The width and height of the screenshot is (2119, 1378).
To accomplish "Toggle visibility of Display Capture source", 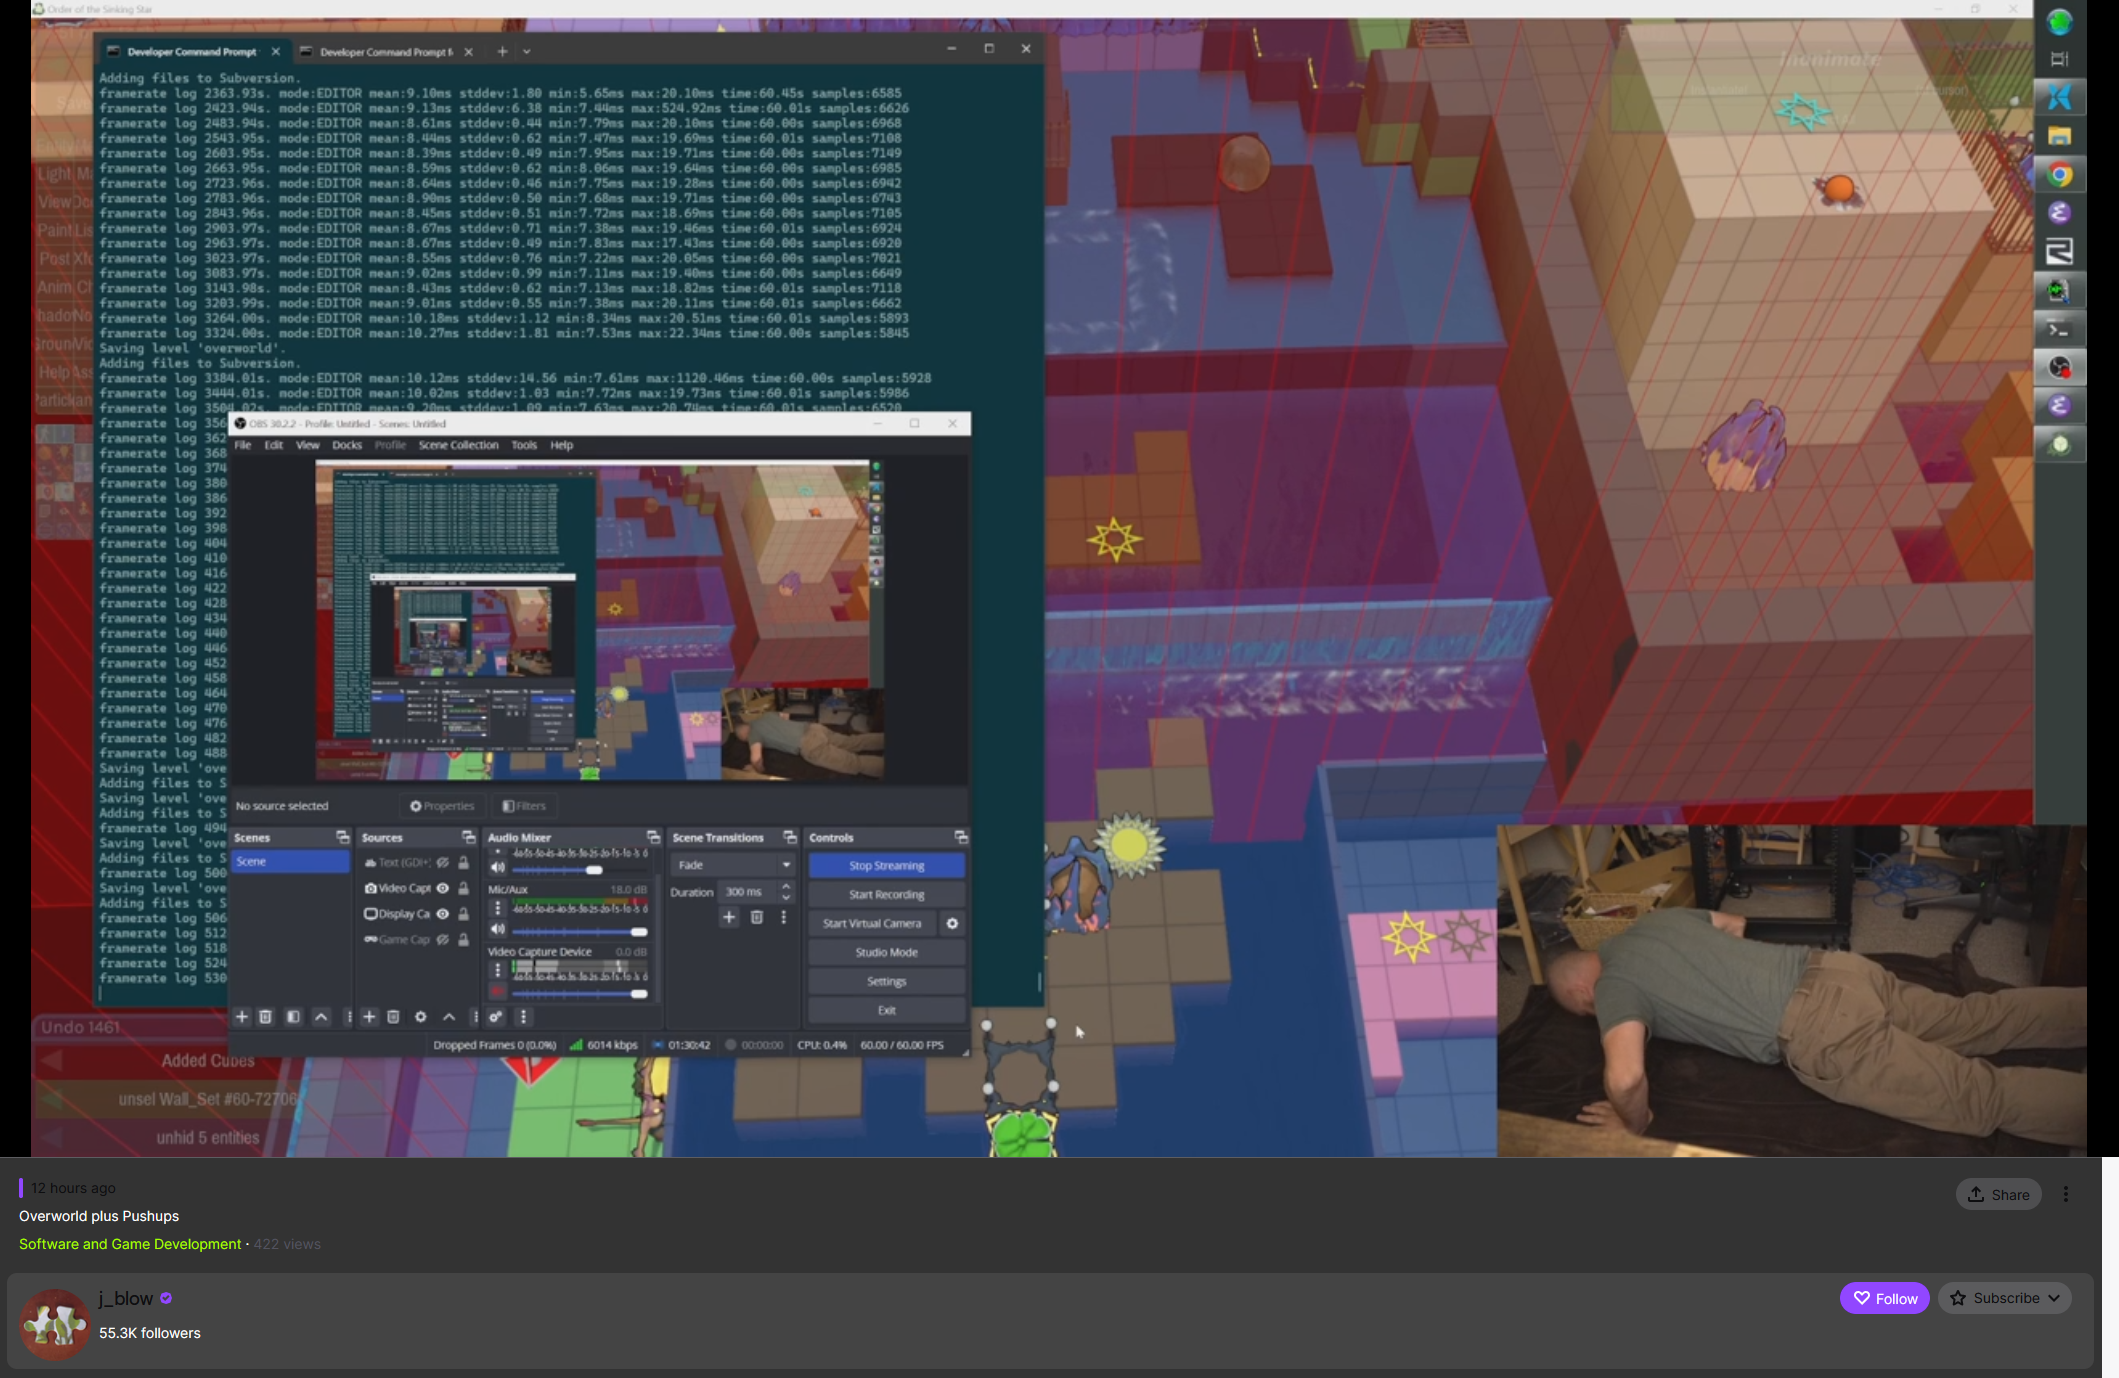I will click(x=443, y=914).
